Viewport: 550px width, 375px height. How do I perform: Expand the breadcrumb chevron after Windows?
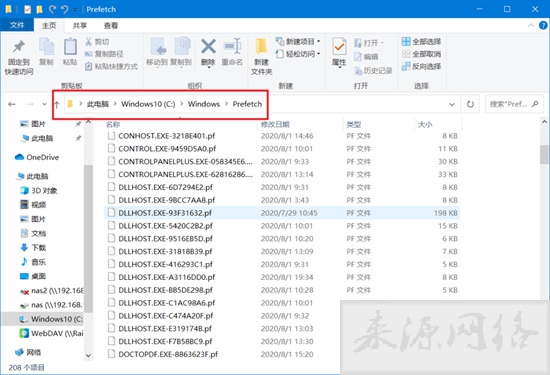point(226,104)
